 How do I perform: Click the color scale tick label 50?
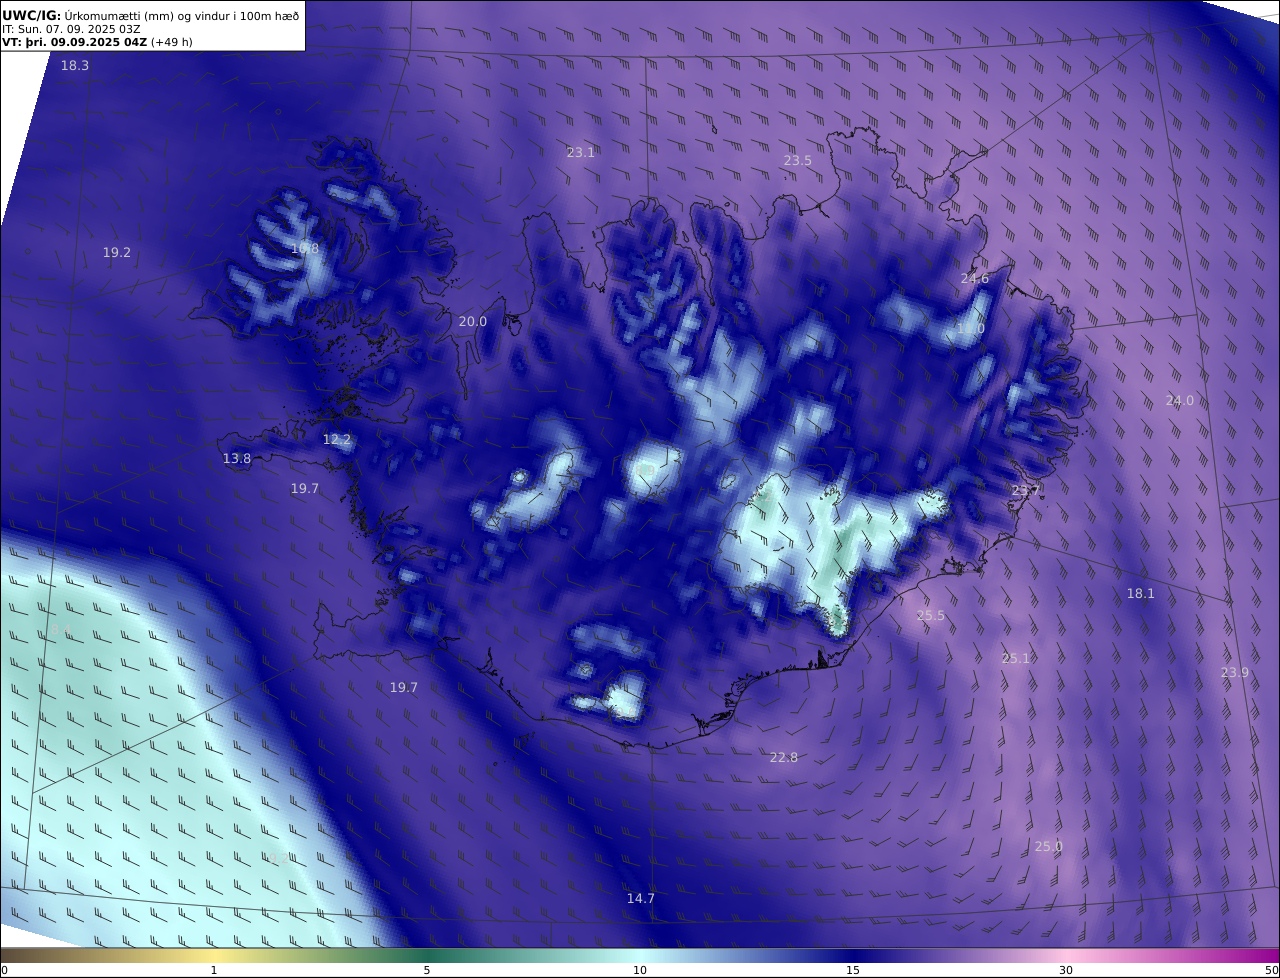[1272, 970]
